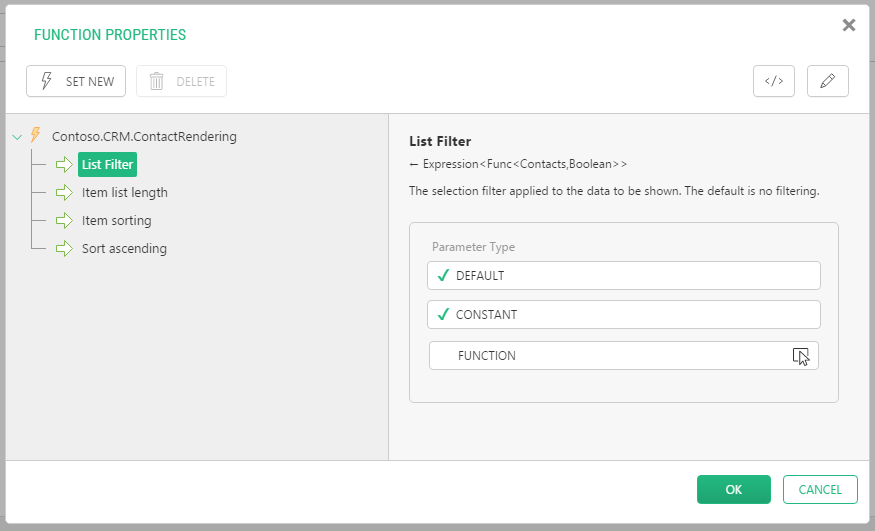The image size is (875, 531).
Task: Collapse the Contoso.CRM.ContactRendering tree node
Action: click(x=16, y=137)
